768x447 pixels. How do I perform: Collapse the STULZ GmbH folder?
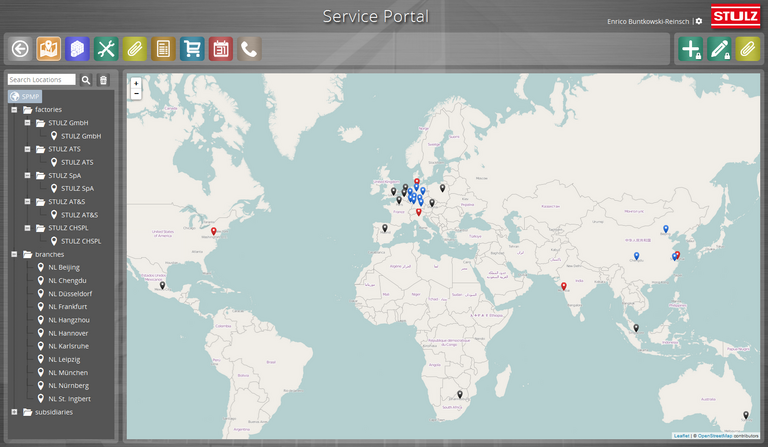point(27,123)
